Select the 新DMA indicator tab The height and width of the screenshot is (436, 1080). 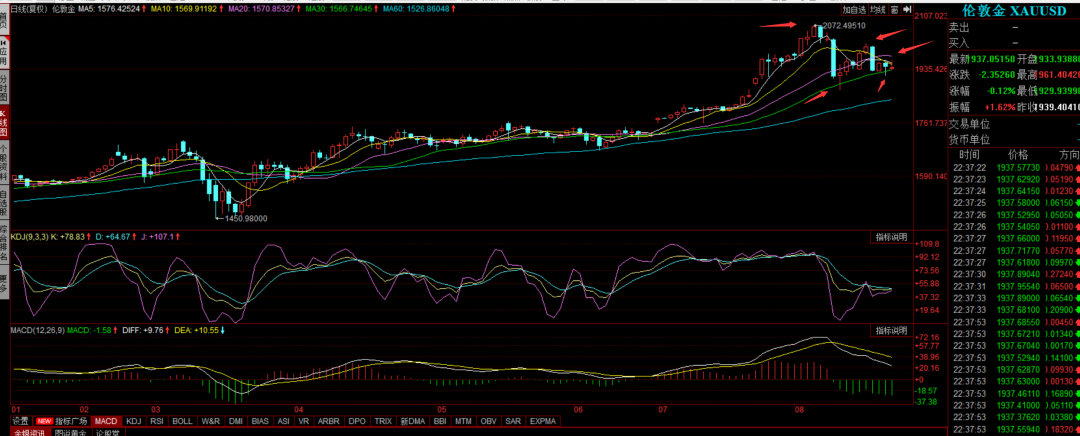(412, 422)
